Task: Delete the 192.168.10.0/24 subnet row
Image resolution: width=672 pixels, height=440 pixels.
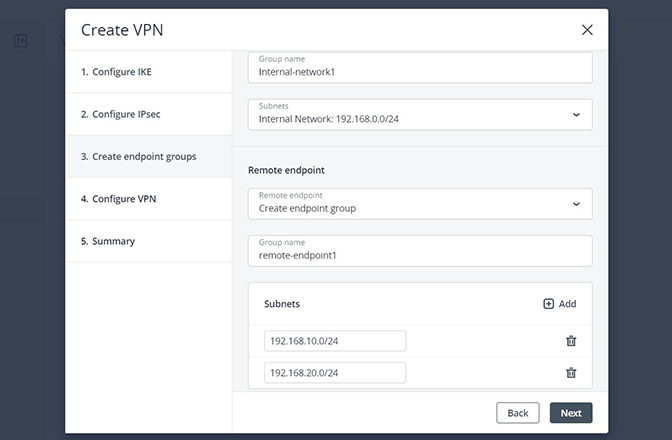Action: click(571, 341)
